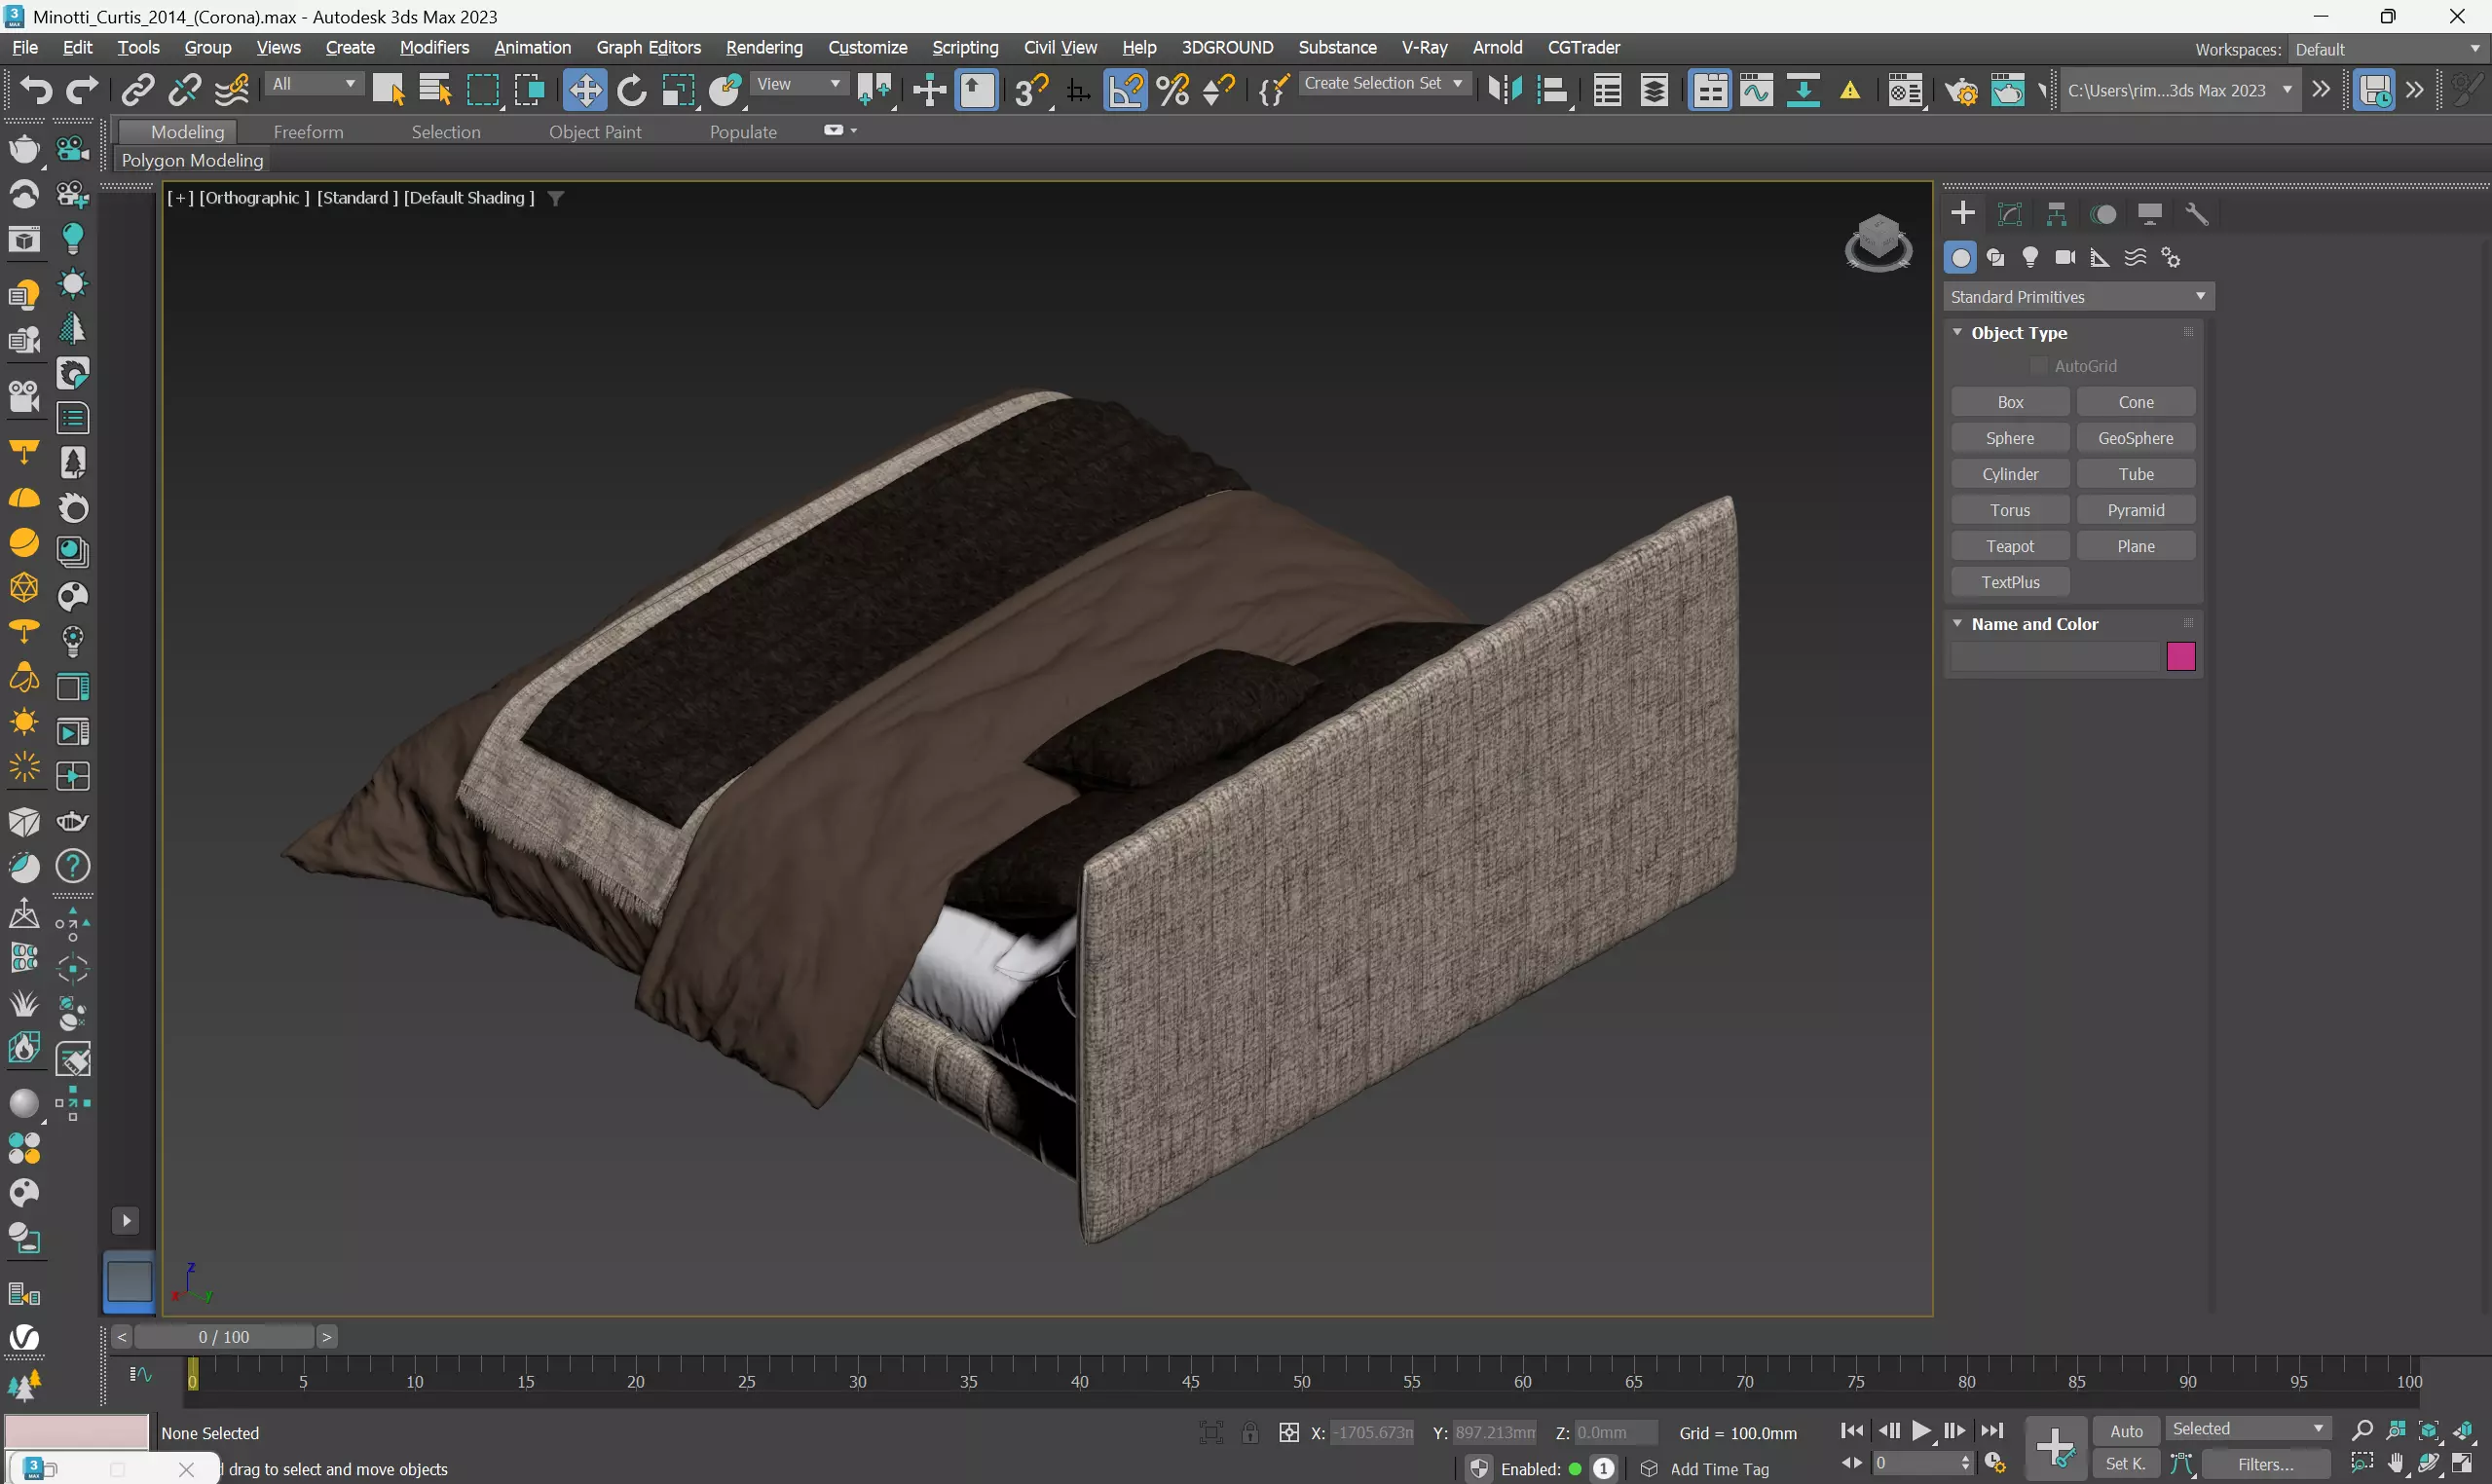Open Create Selection Set dropdown
Image resolution: width=2492 pixels, height=1484 pixels.
point(1384,84)
